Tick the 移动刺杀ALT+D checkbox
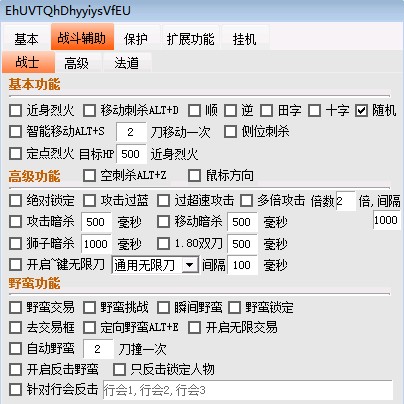The height and width of the screenshot is (404, 404). pos(89,110)
